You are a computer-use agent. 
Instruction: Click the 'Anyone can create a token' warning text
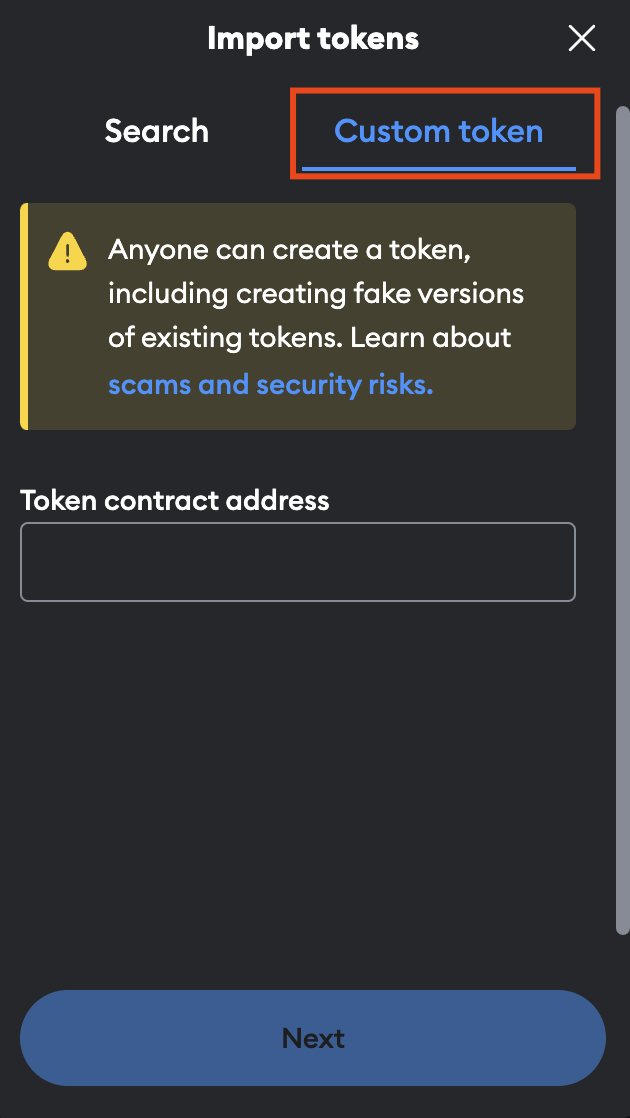tap(290, 250)
